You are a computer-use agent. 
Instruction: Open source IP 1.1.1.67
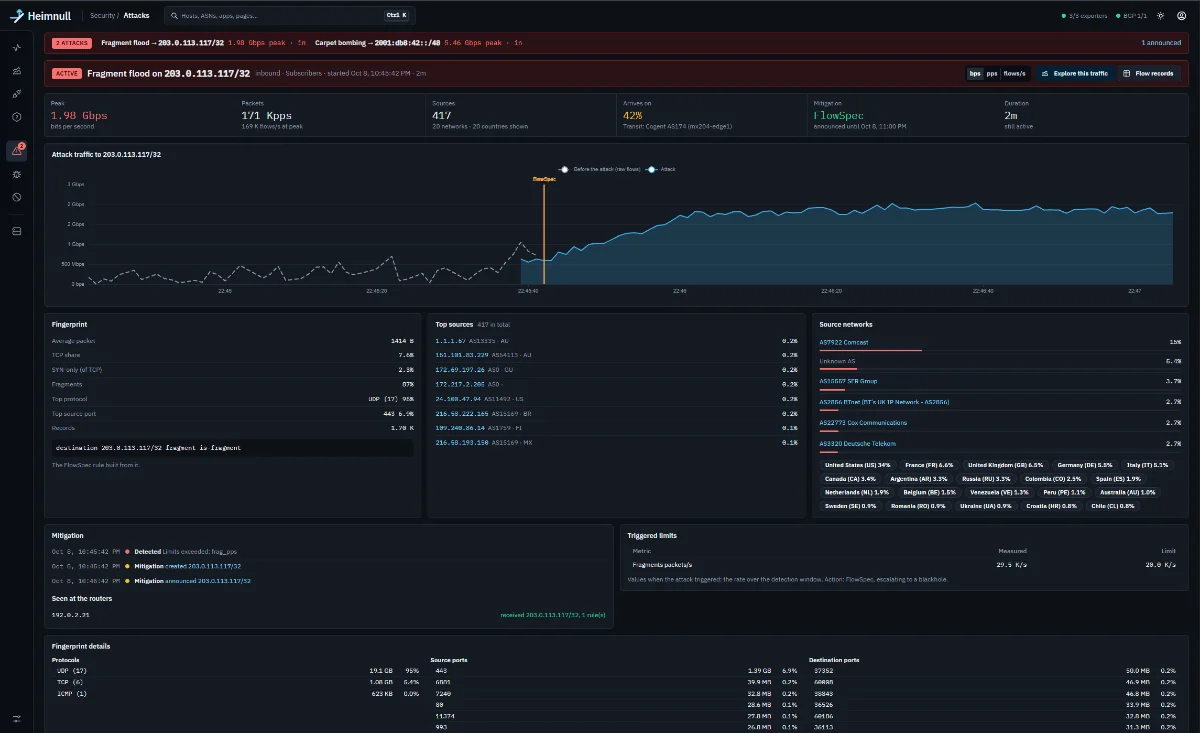tap(453, 341)
